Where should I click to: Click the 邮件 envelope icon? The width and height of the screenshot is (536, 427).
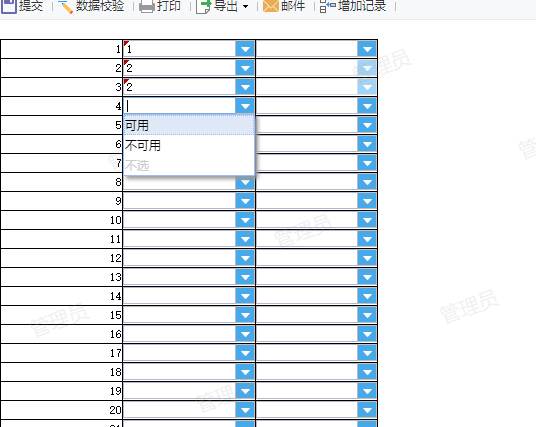271,6
